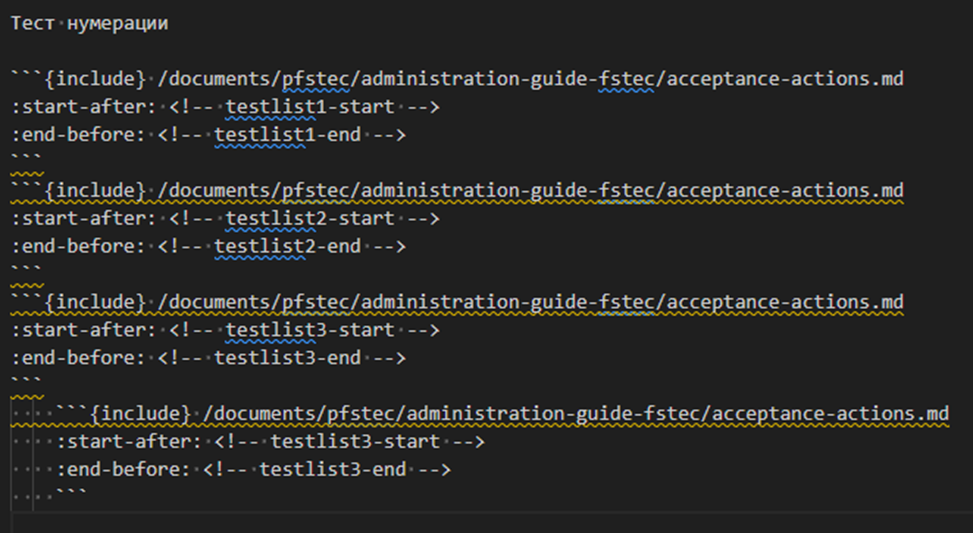The image size is (973, 533).
Task: Open the path in third non-indented include
Action: pyautogui.click(x=530, y=302)
